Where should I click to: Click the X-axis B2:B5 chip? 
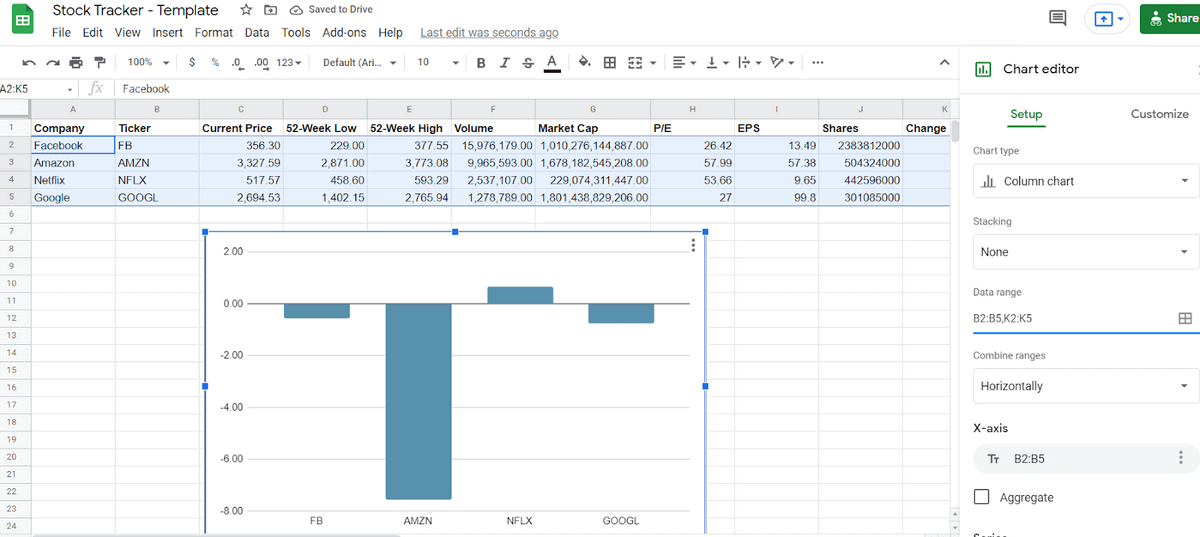tap(1086, 458)
